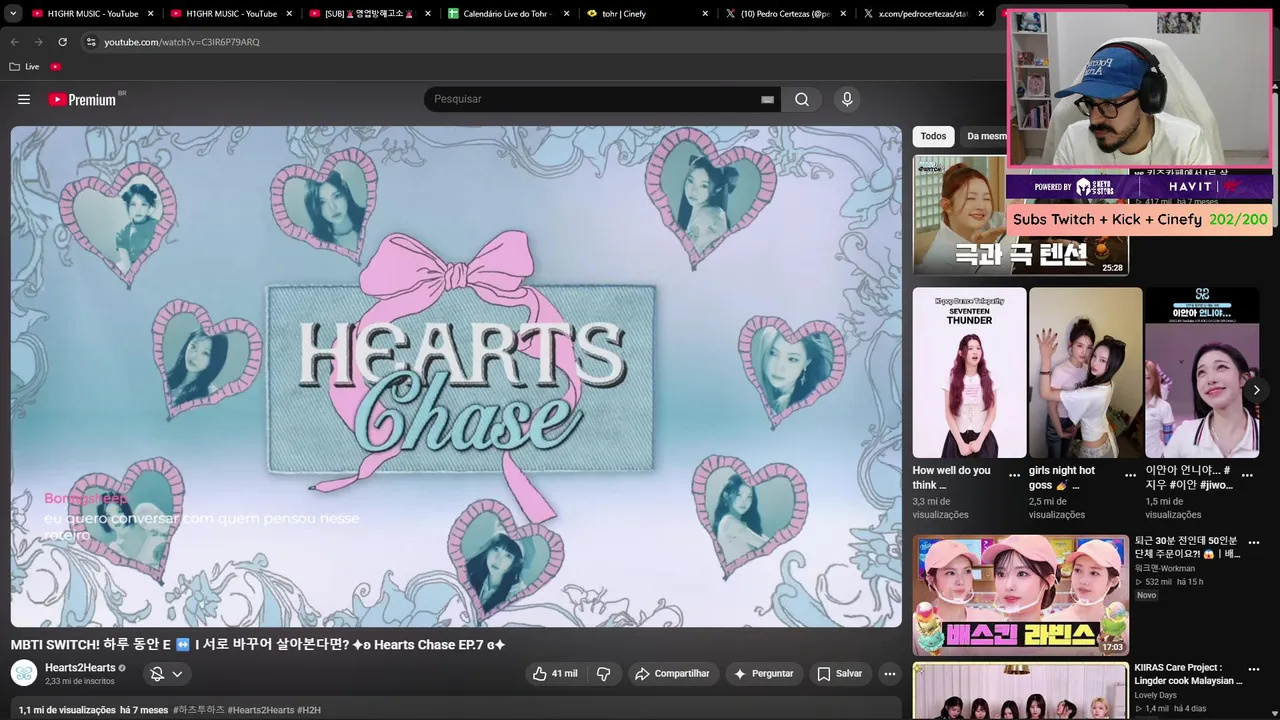Open the KIIRAS video thumbnail
Image resolution: width=1280 pixels, height=720 pixels.
pyautogui.click(x=1020, y=691)
